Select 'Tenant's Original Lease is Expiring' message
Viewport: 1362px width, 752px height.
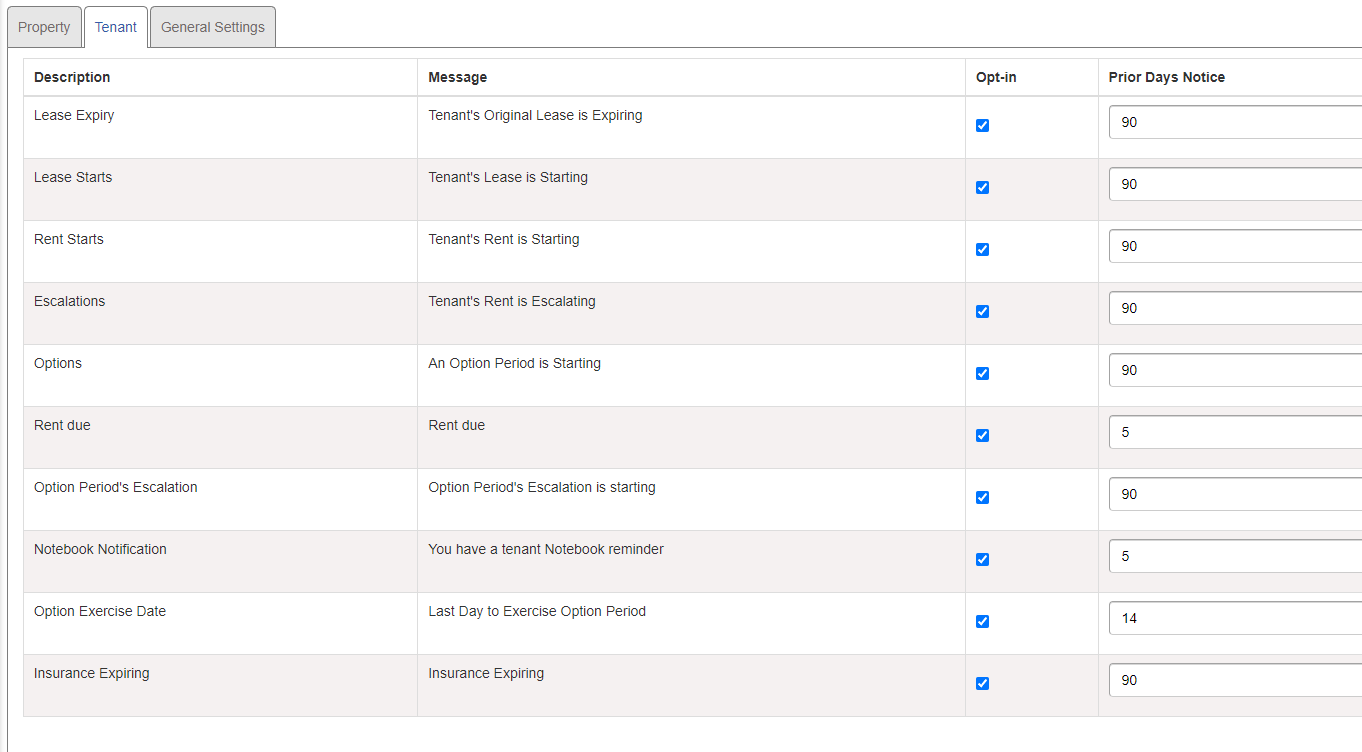pos(535,115)
